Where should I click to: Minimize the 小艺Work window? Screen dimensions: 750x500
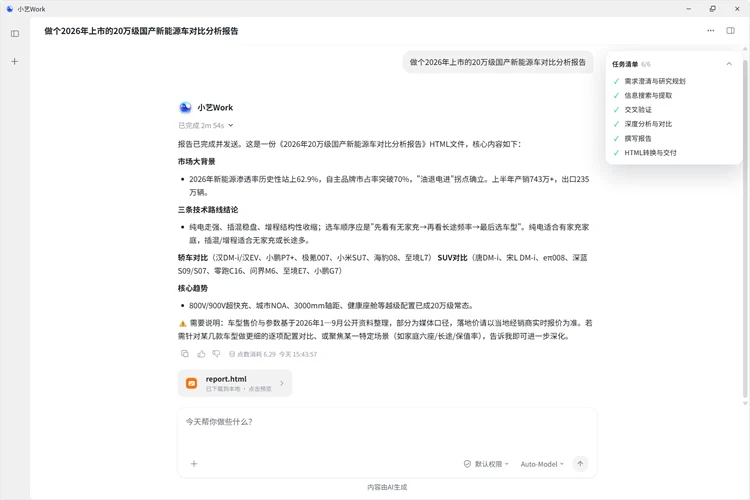(x=688, y=9)
